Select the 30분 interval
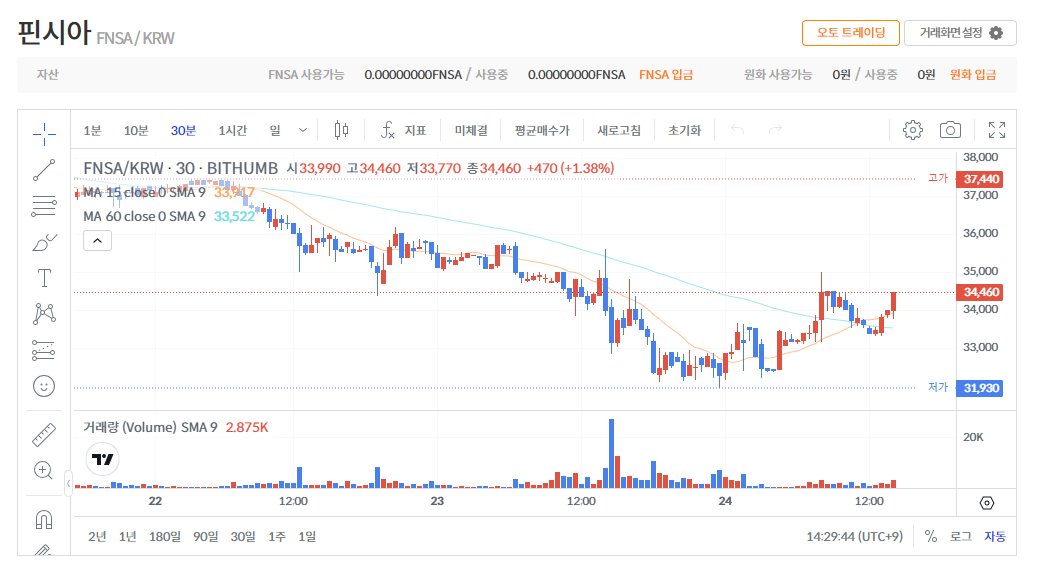Screen dimensions: 1054x571 pos(183,130)
